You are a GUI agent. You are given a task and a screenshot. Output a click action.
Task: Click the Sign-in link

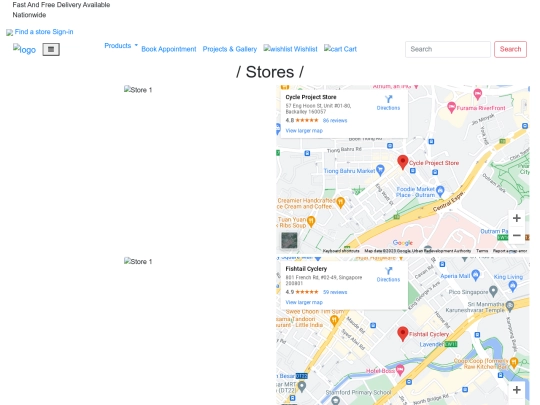pyautogui.click(x=63, y=32)
